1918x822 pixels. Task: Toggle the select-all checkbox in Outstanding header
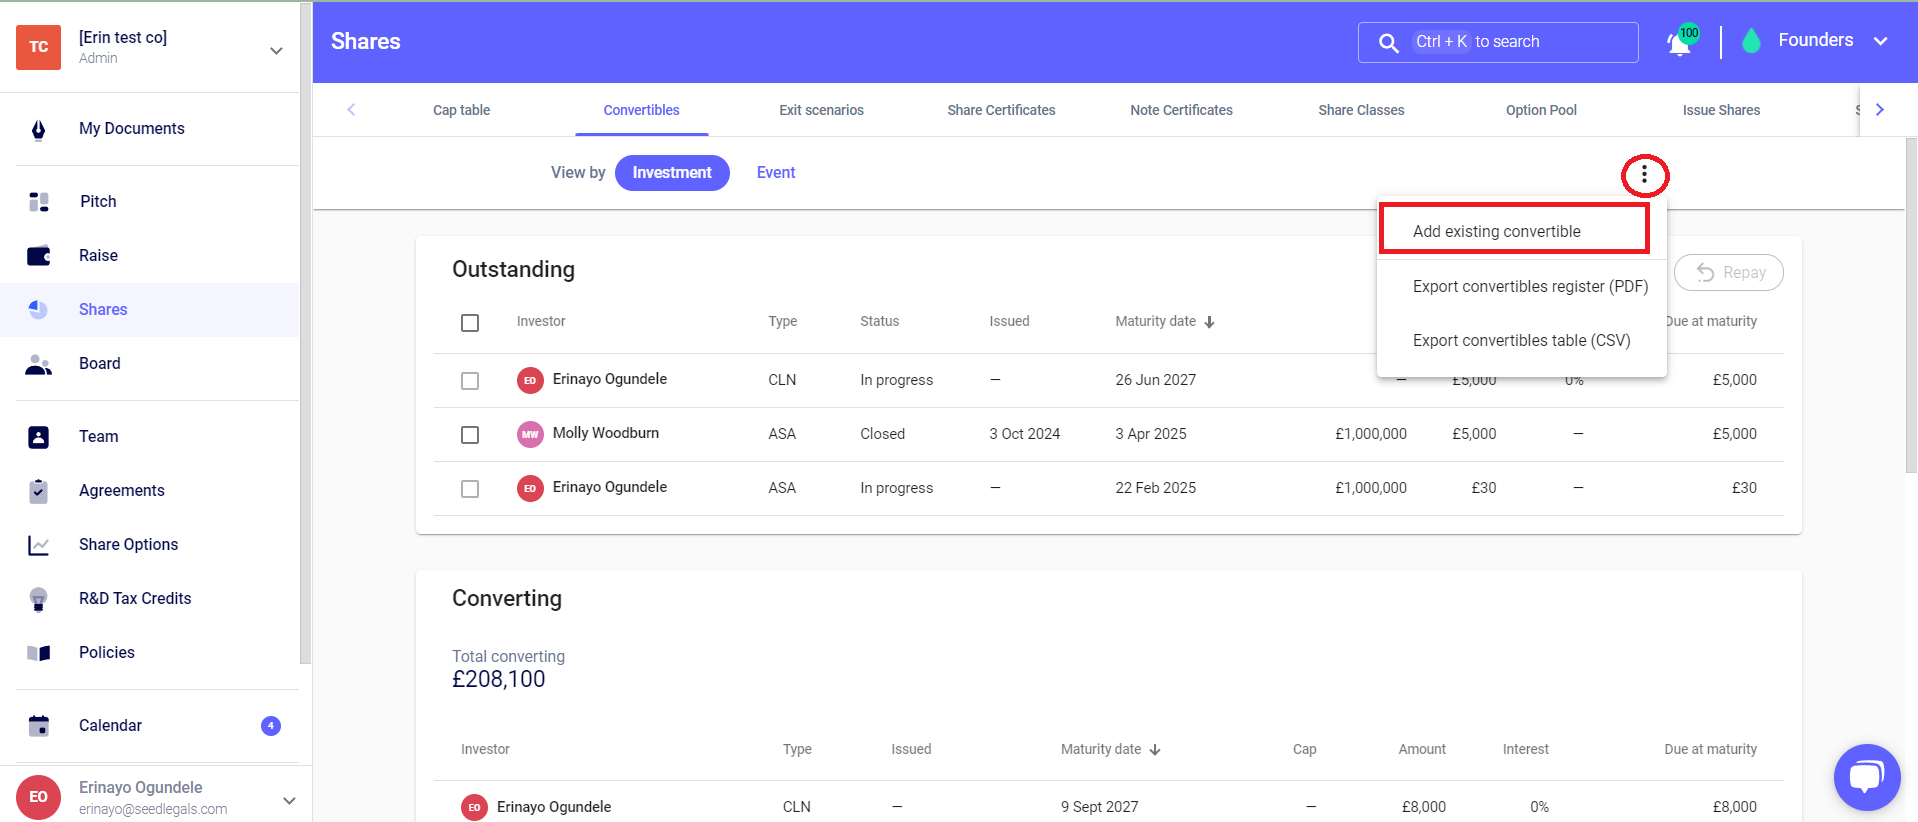pyautogui.click(x=470, y=323)
